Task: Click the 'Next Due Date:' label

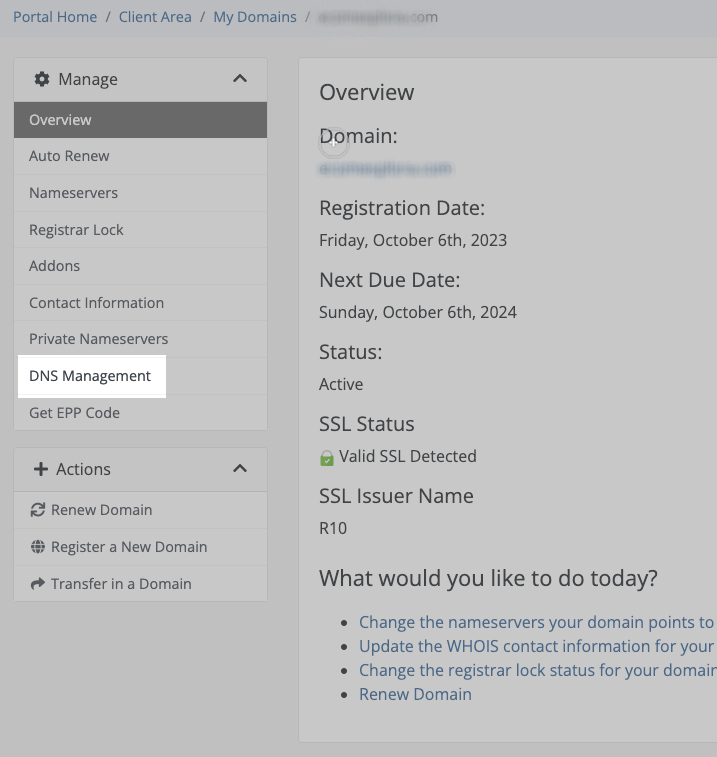Action: coord(390,280)
